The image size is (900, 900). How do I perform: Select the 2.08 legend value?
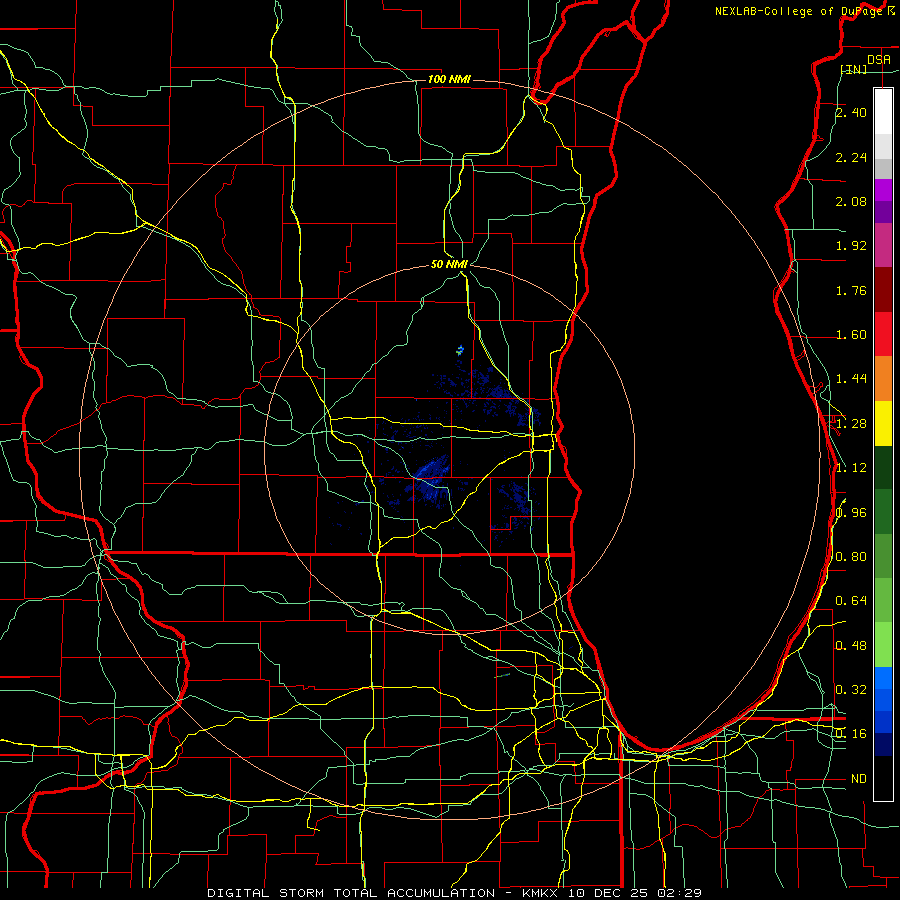pos(851,201)
